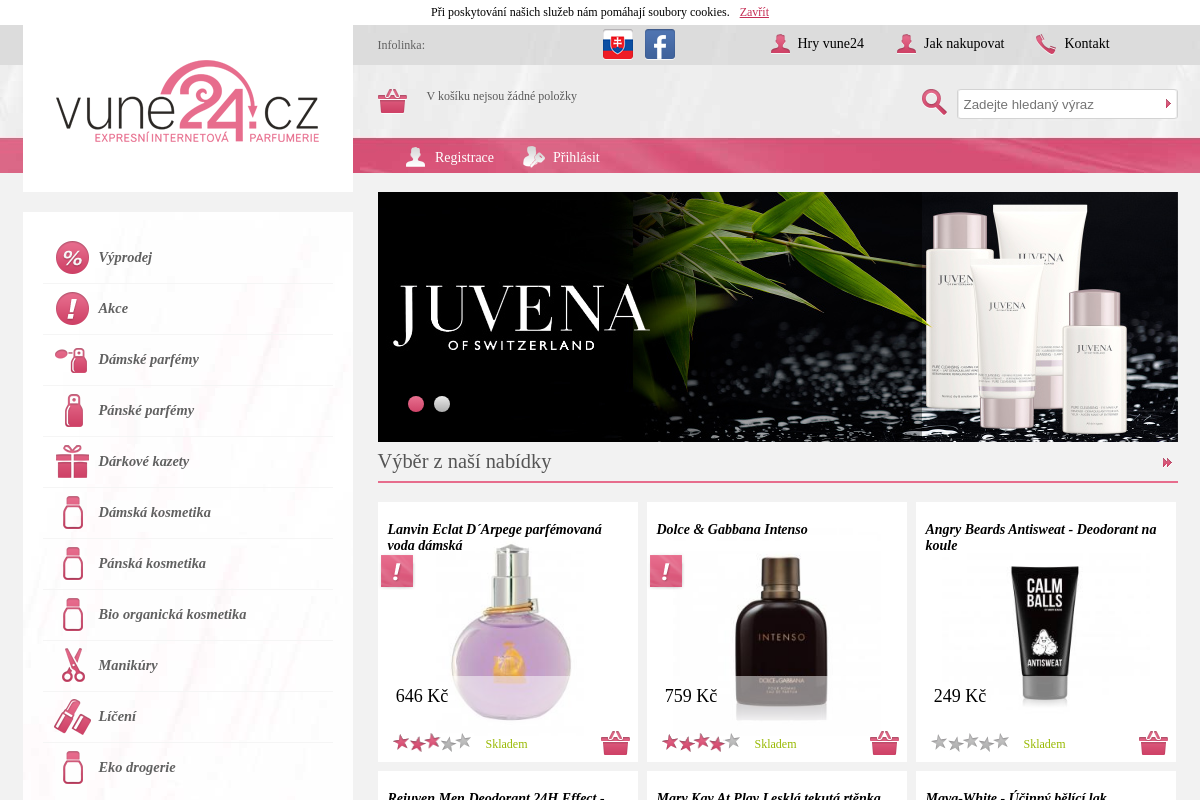This screenshot has height=800, width=1200.
Task: Open the Eko drogerie category
Action: point(137,767)
